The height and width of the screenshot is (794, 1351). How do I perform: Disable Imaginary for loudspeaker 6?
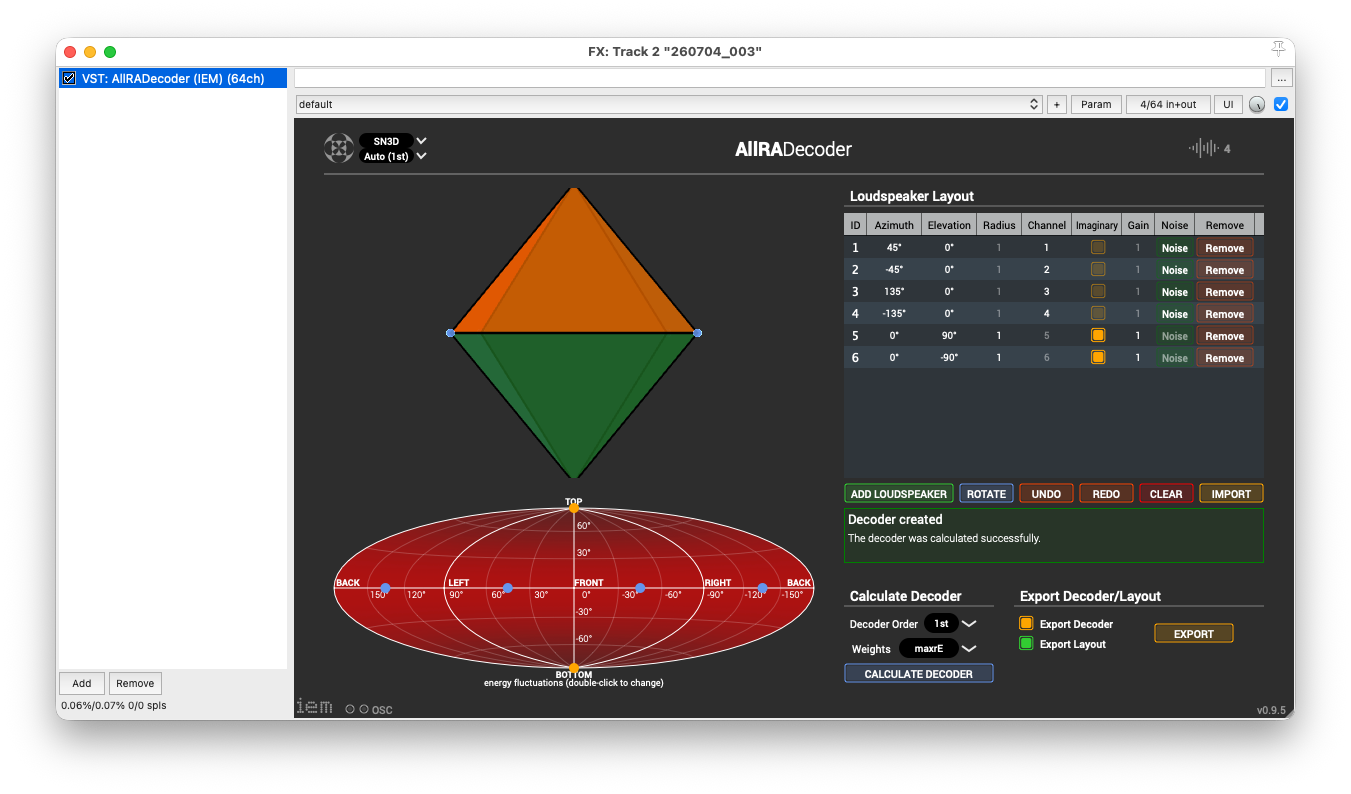(1098, 358)
